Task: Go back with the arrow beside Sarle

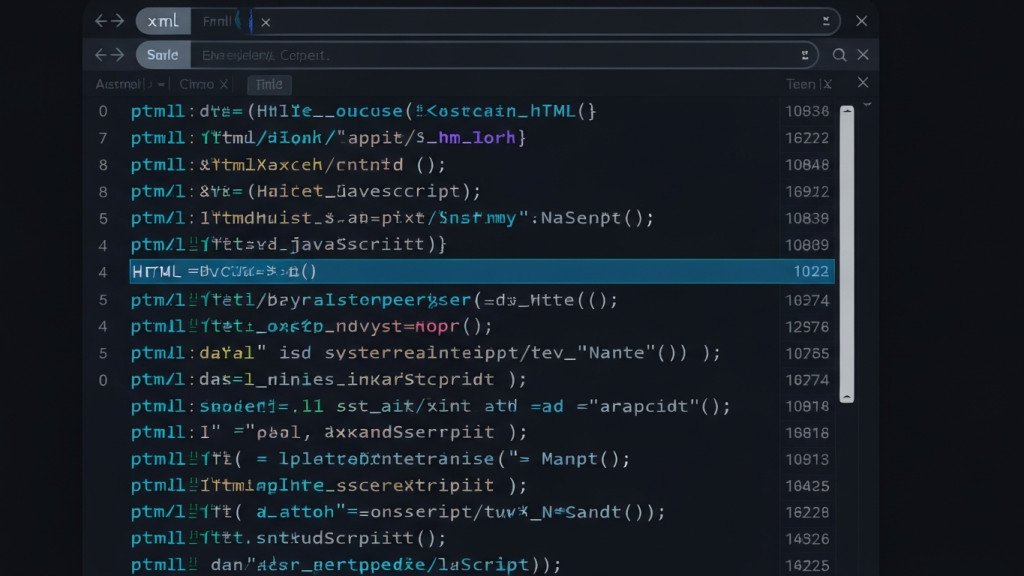Action: point(101,55)
